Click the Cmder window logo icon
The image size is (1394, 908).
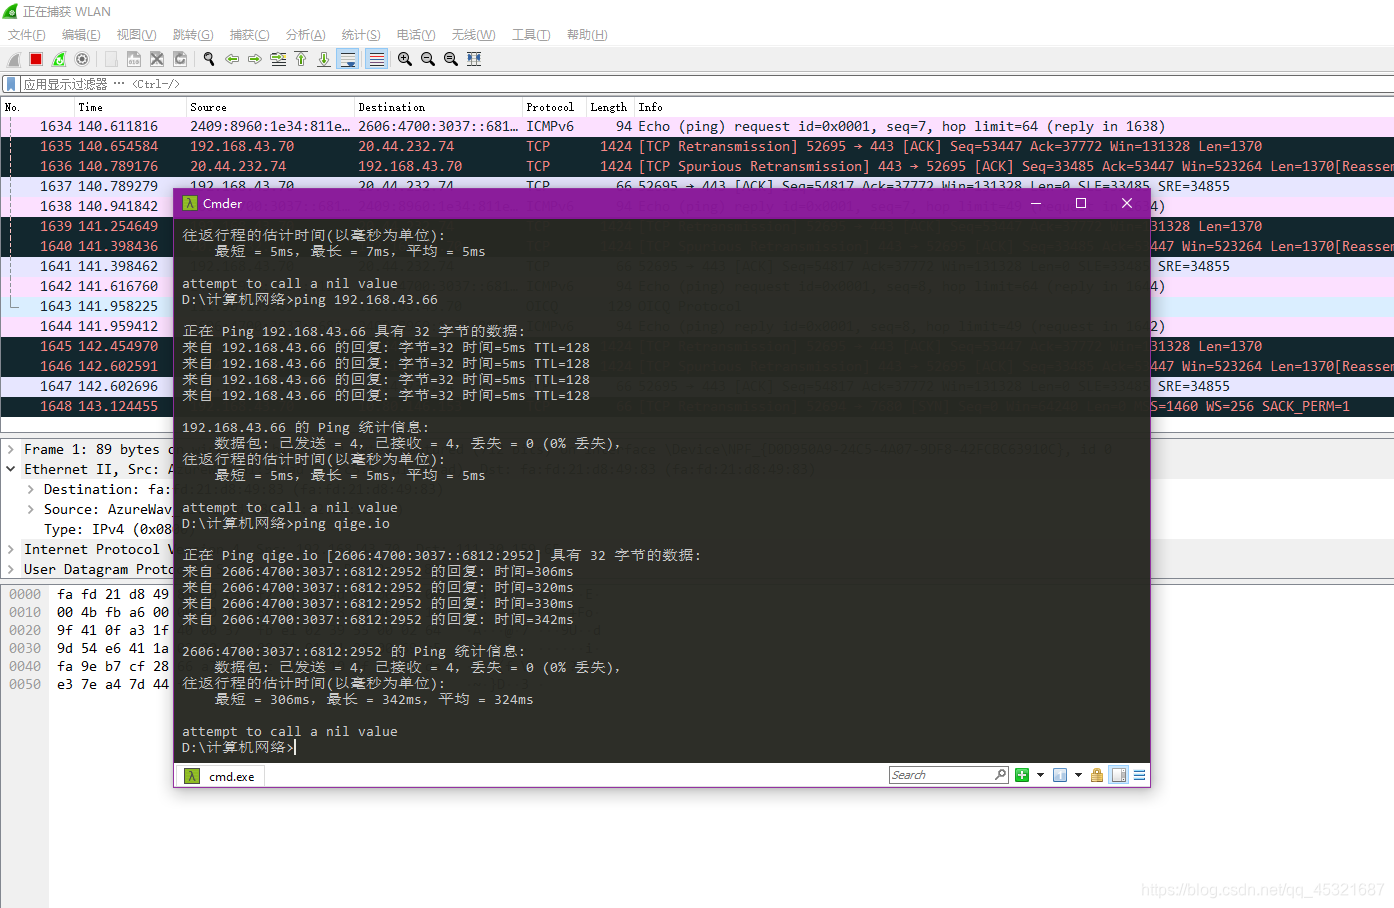[190, 203]
